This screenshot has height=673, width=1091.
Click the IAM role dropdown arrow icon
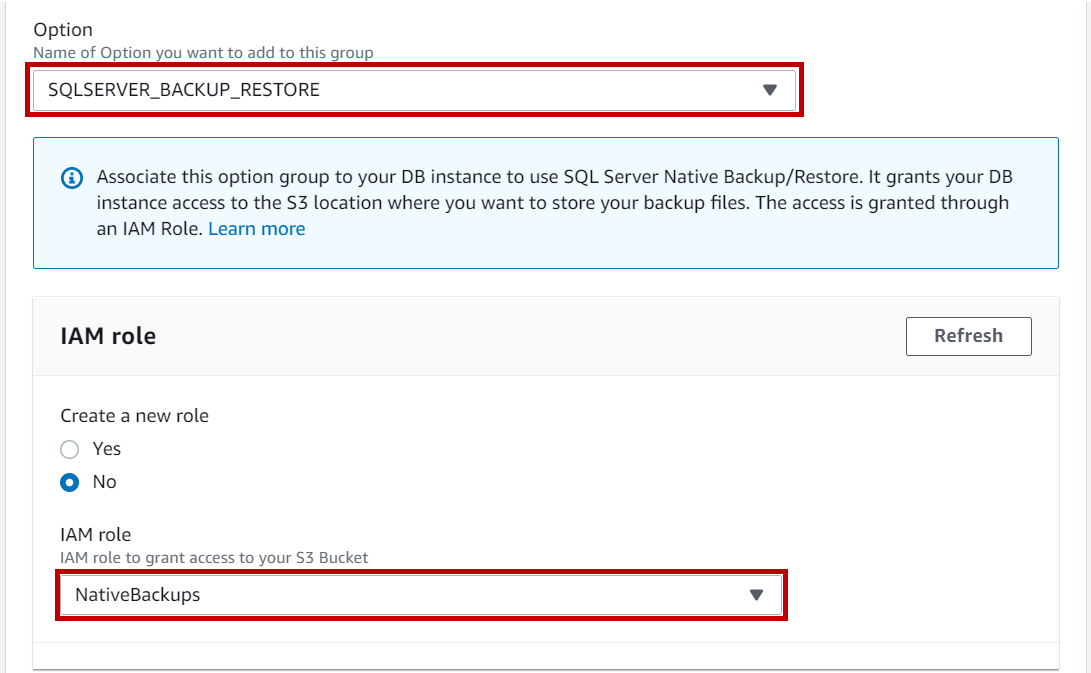click(756, 595)
